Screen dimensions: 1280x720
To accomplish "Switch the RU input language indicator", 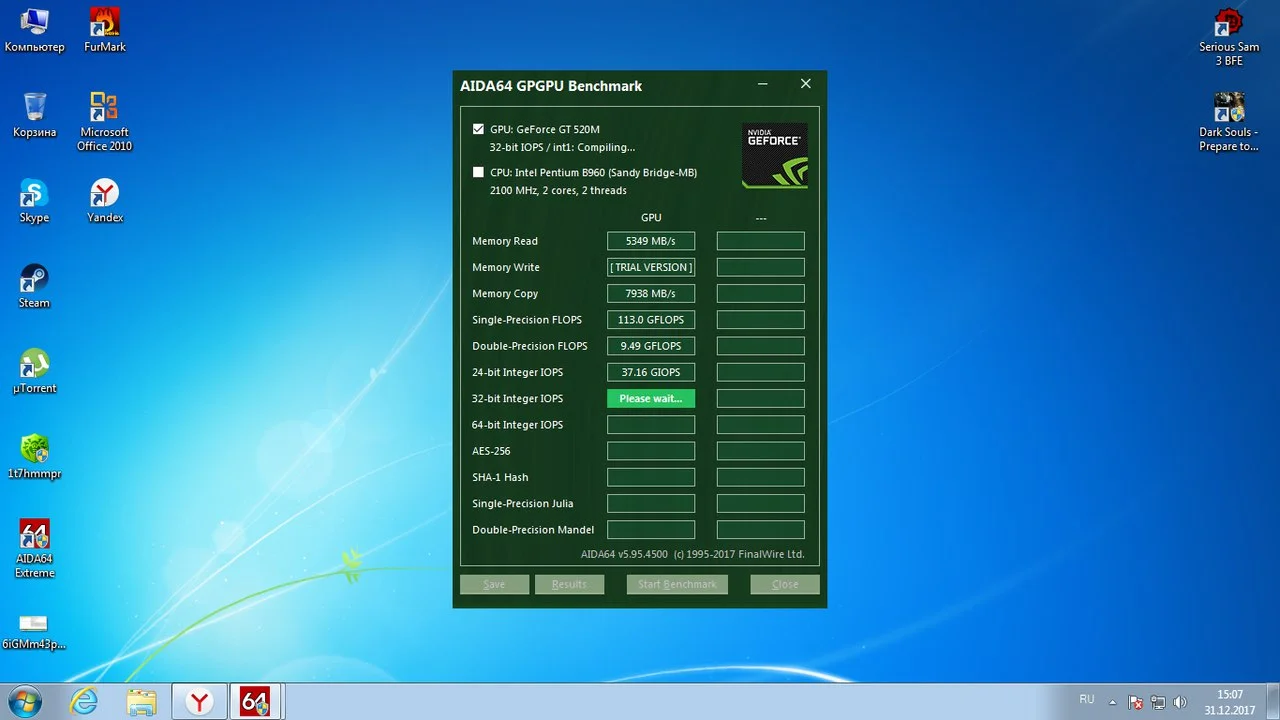I will [x=1086, y=700].
